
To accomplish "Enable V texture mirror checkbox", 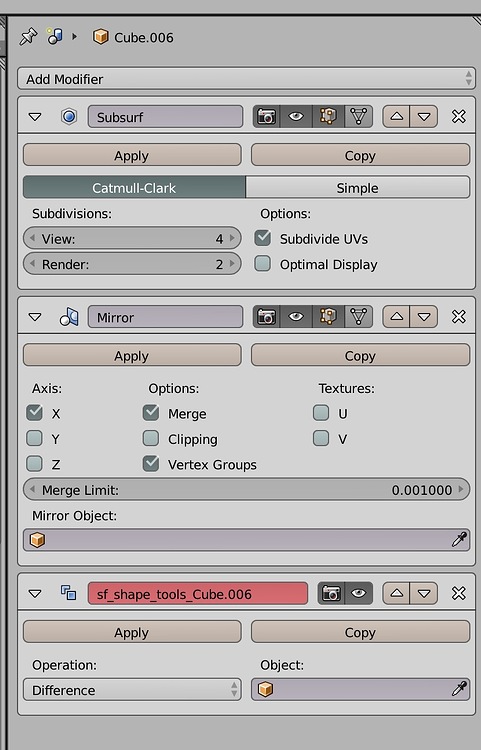I will tap(321, 438).
